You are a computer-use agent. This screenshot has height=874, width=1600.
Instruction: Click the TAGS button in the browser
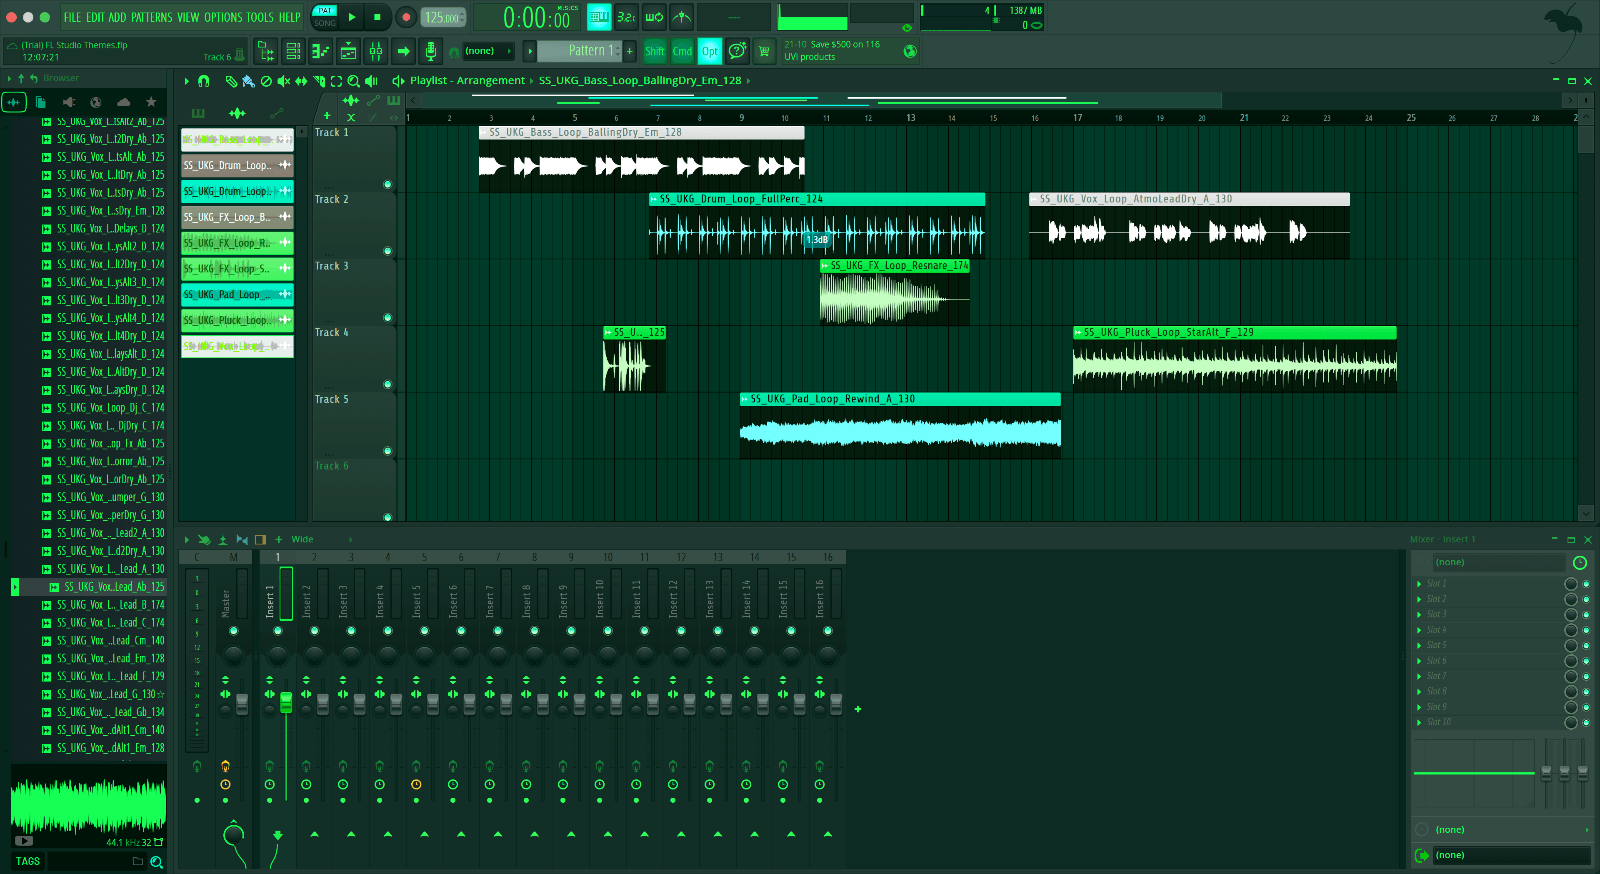[x=28, y=862]
